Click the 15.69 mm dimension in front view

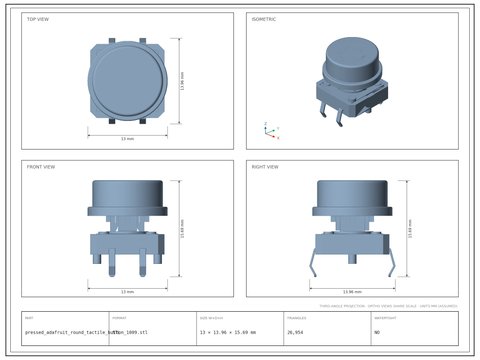pyautogui.click(x=182, y=229)
